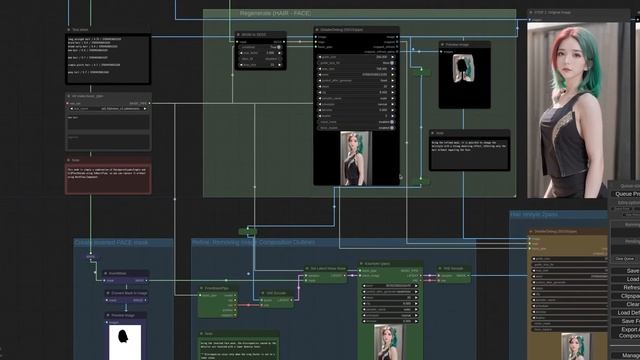
Task: Collapse the green Note node in the Refine group
Action: point(201,333)
